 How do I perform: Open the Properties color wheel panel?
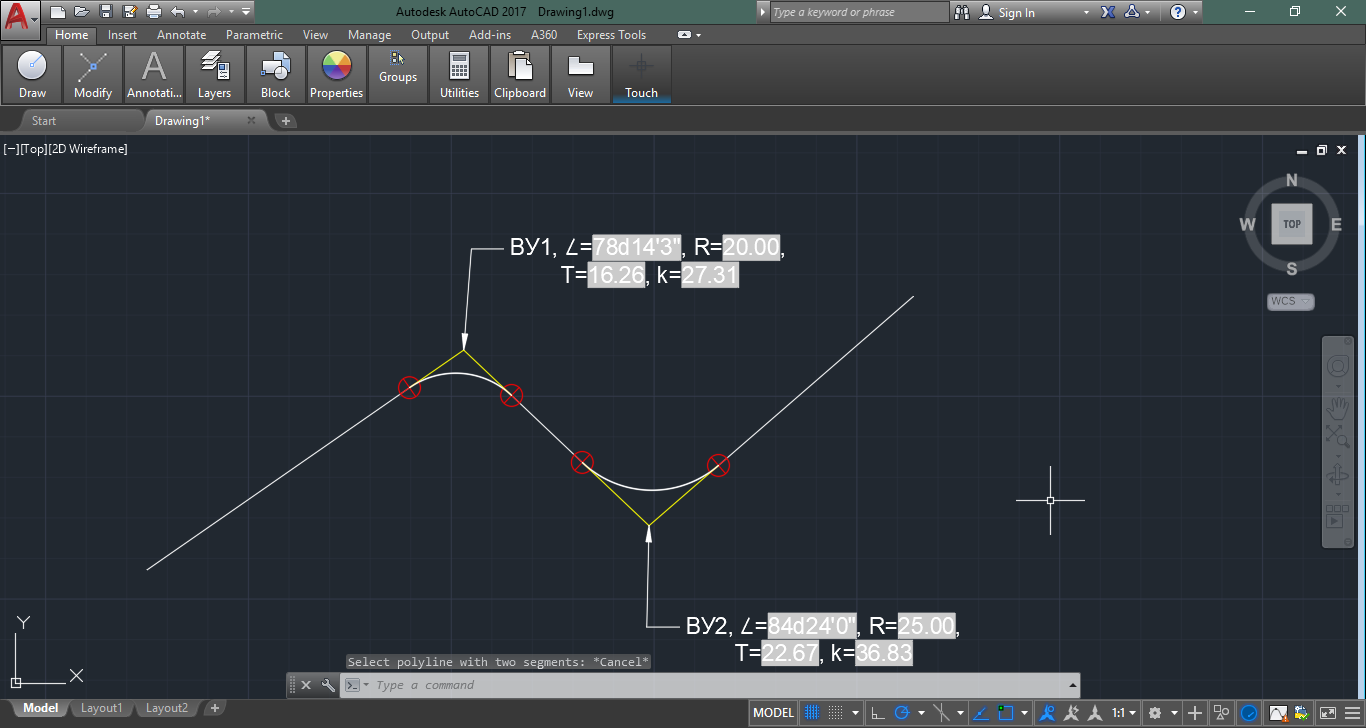(x=336, y=75)
